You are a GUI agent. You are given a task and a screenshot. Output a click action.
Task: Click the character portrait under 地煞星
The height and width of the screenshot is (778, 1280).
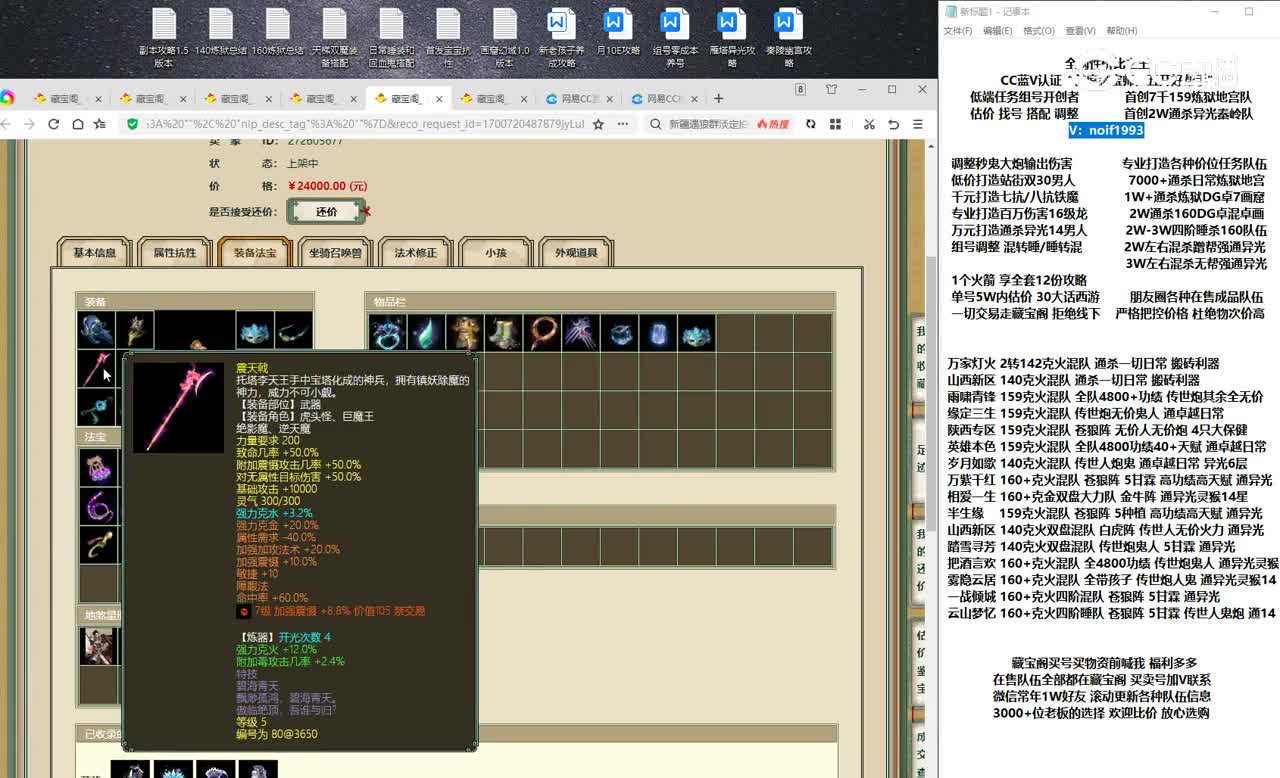click(98, 646)
